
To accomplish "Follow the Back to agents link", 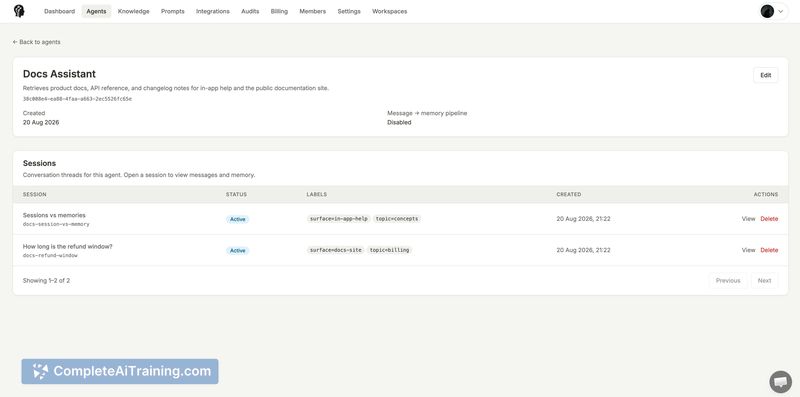I will click(x=36, y=42).
